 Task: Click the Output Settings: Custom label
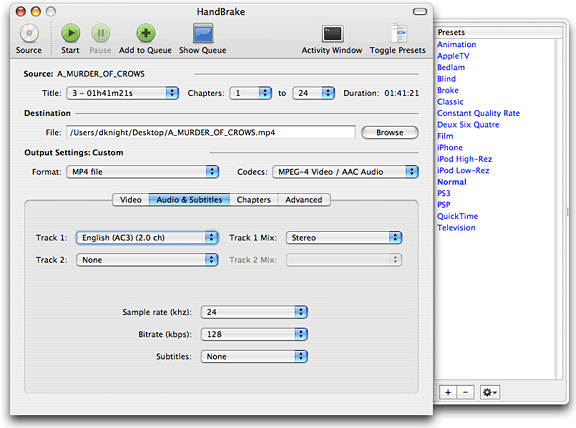pos(74,152)
